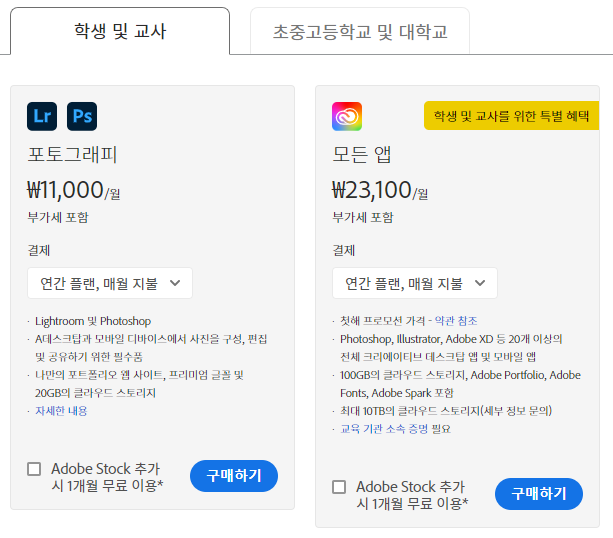The height and width of the screenshot is (538, 613).
Task: Open payment dropdown under 포토그래피 plan
Action: (110, 283)
